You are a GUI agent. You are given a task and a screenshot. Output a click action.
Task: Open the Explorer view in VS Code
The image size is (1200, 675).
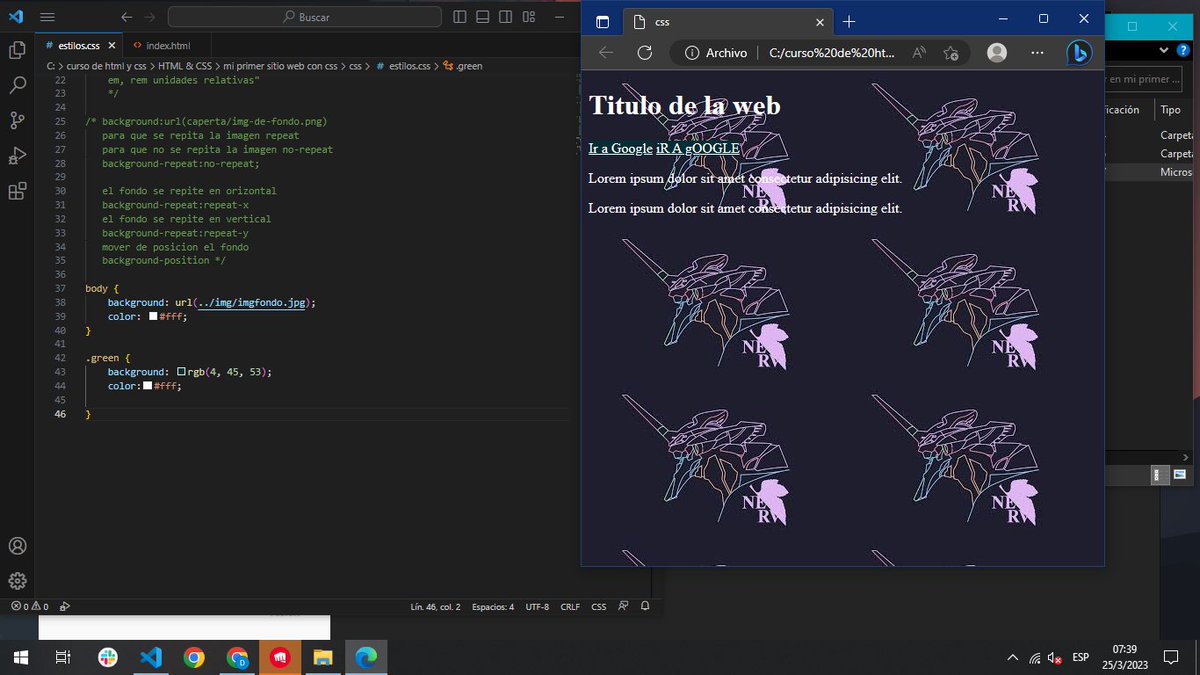(17, 50)
